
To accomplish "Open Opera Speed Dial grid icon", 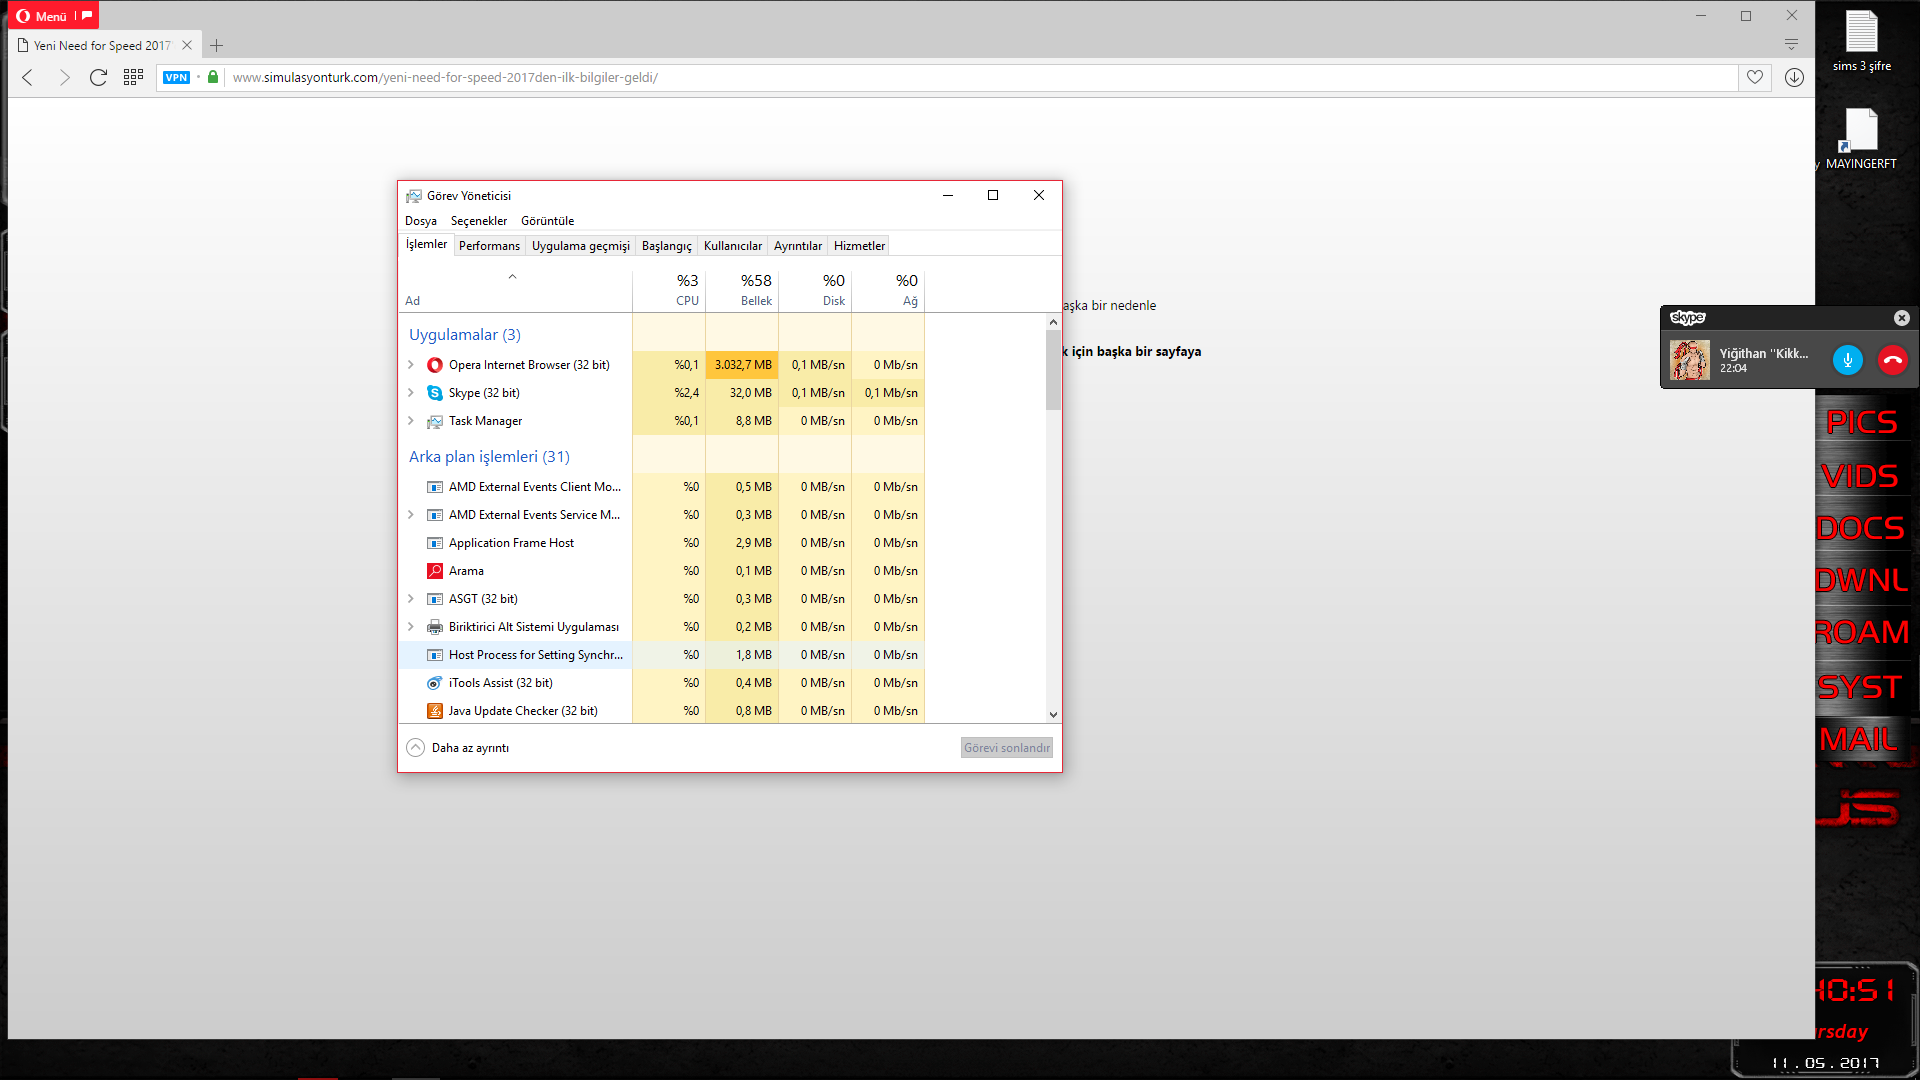I will click(133, 77).
